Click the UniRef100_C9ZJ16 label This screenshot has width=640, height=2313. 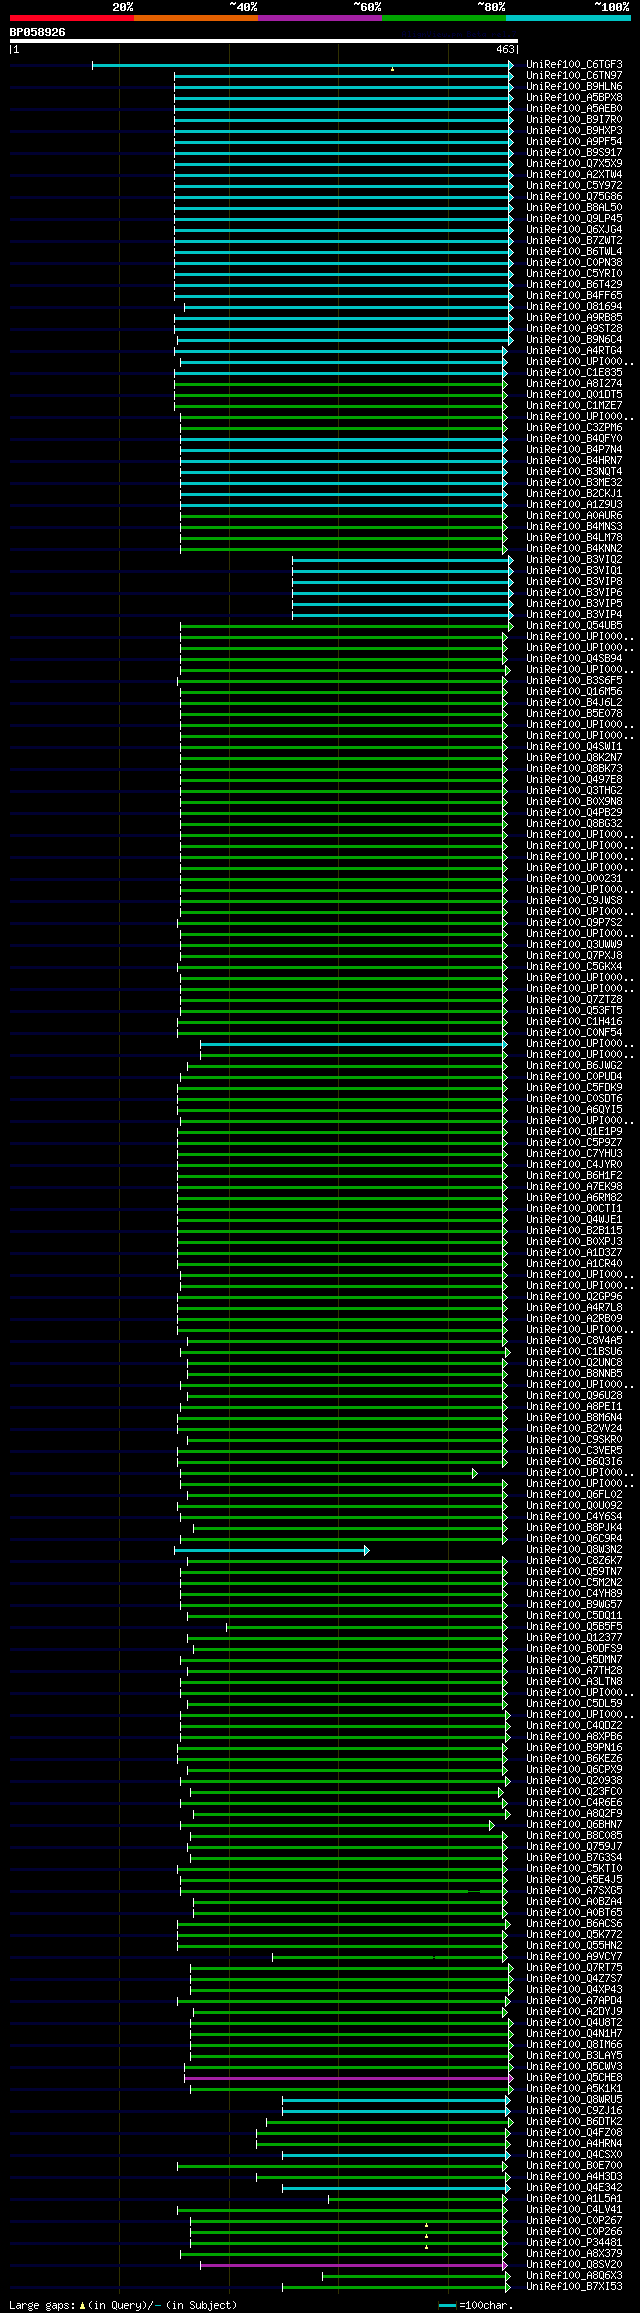pos(574,2111)
